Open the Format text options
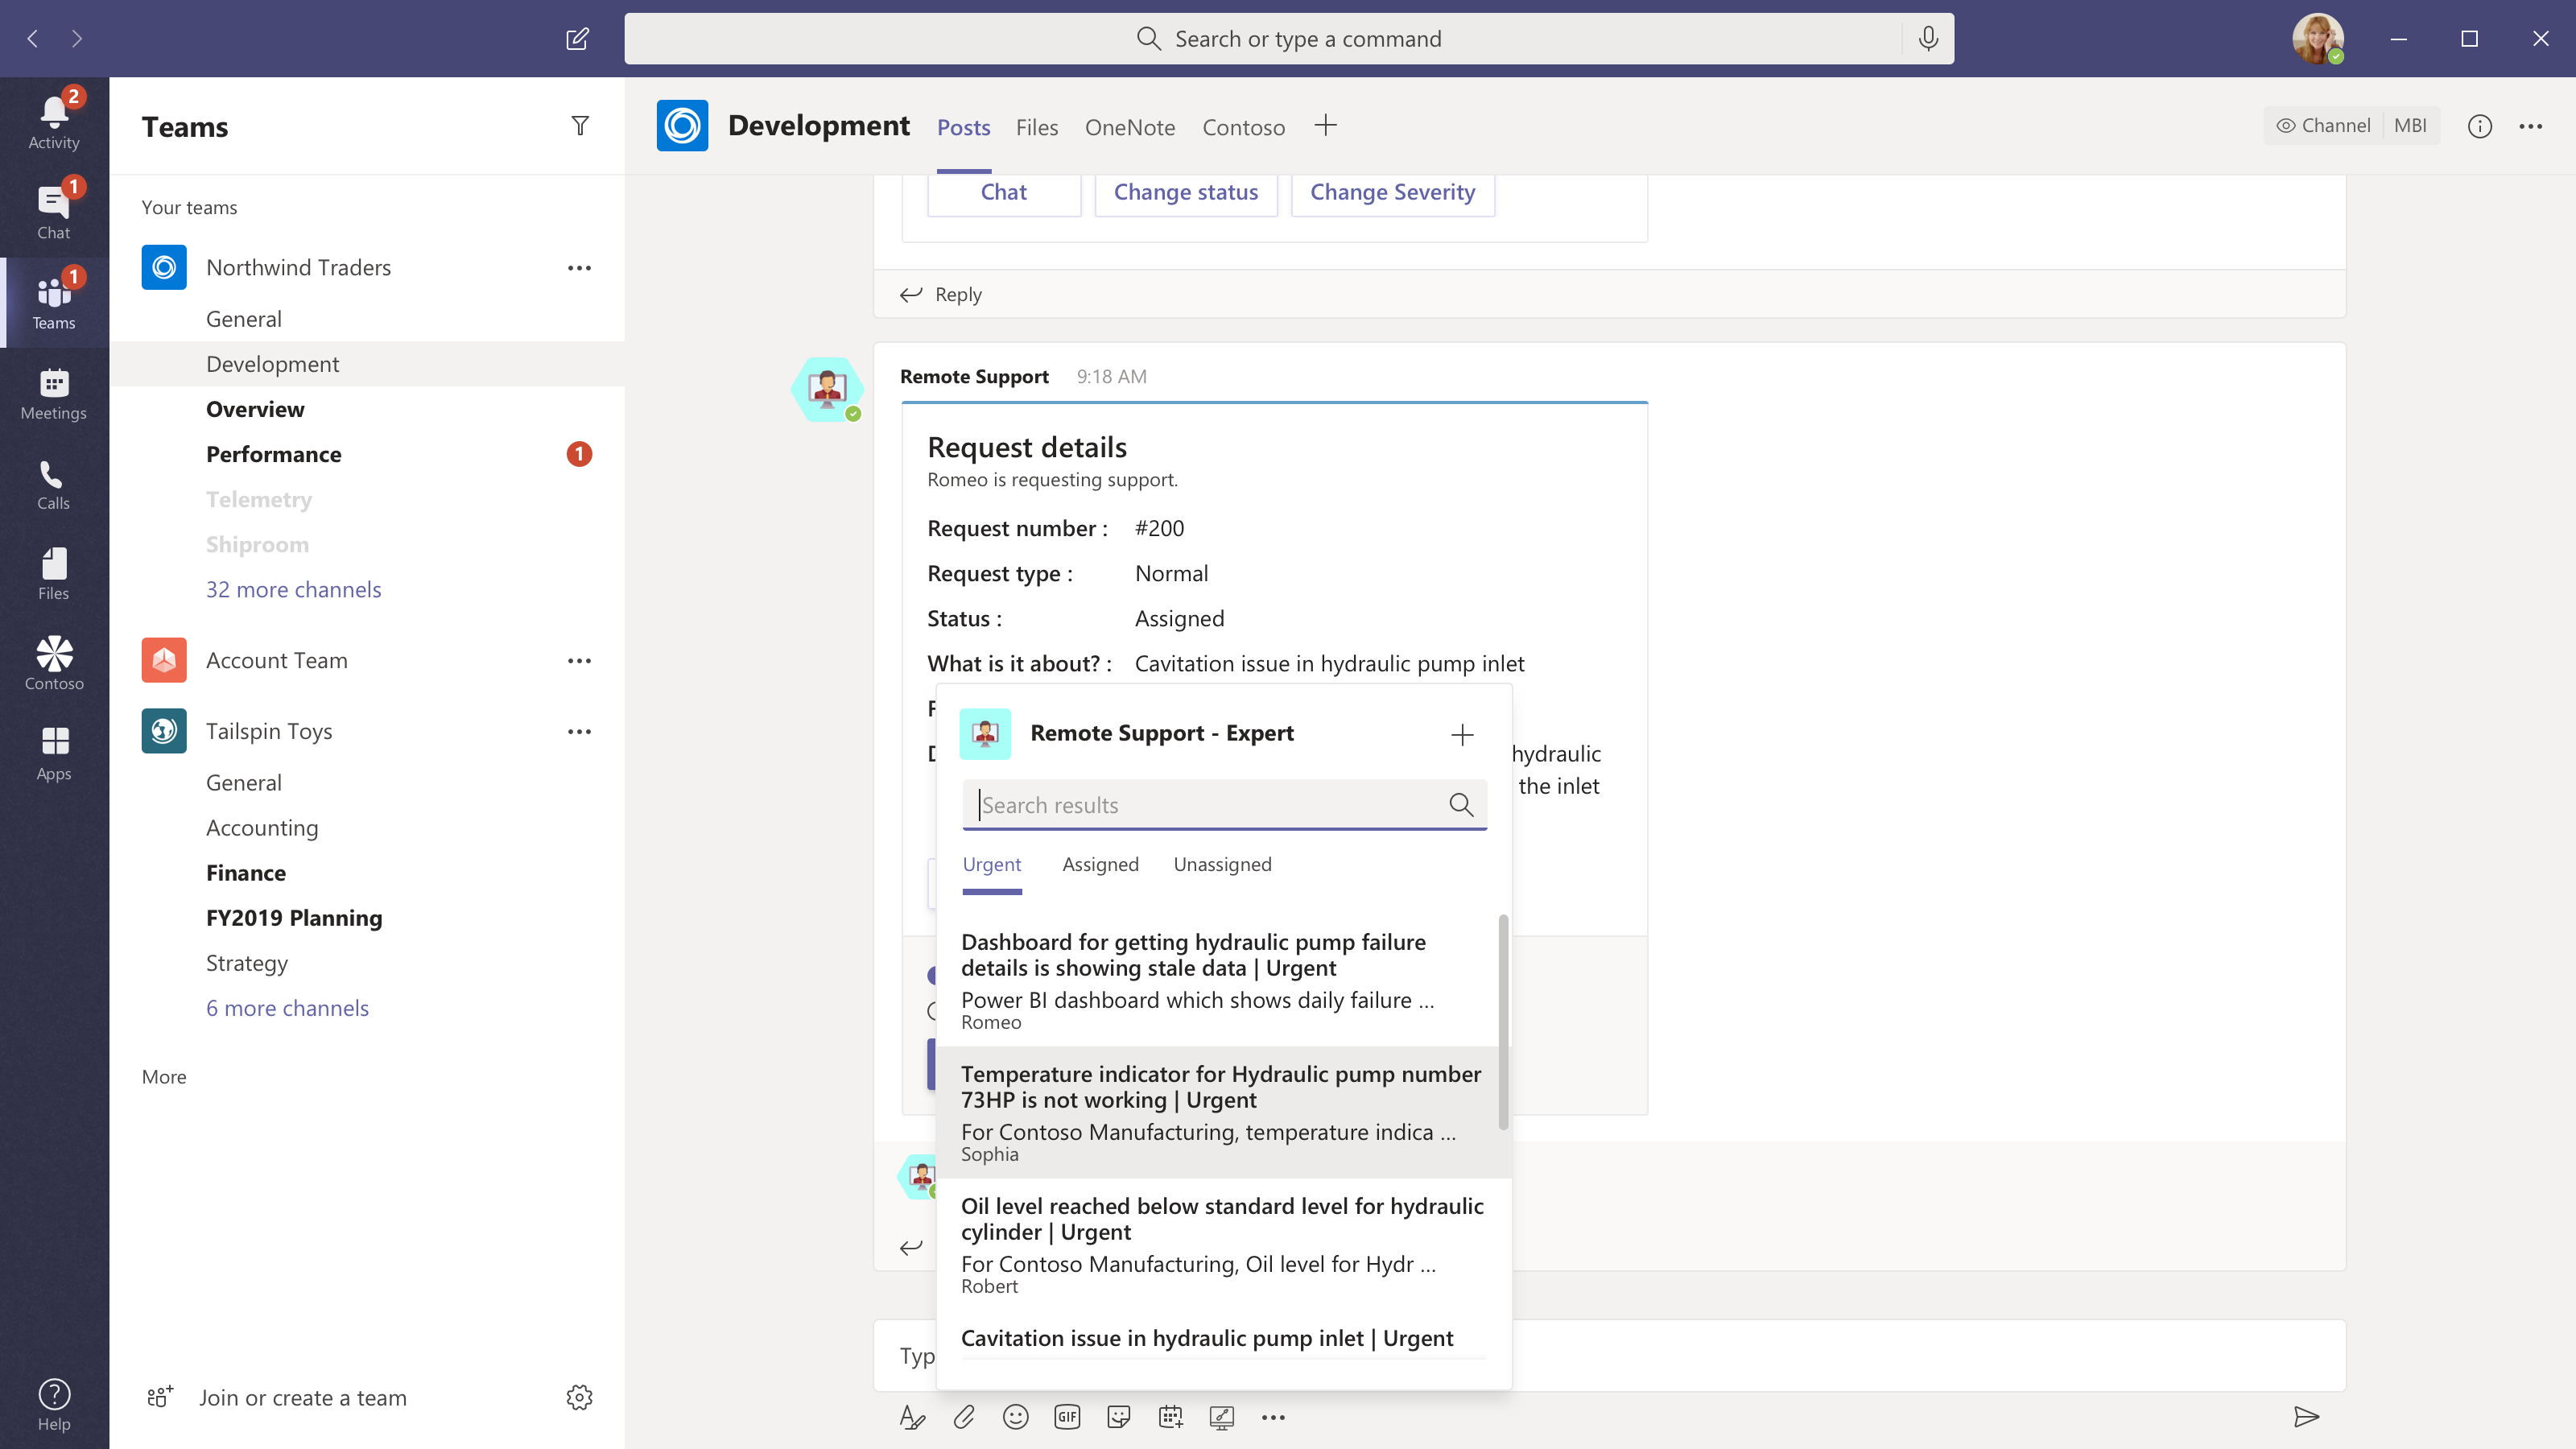The height and width of the screenshot is (1449, 2576). 911,1416
